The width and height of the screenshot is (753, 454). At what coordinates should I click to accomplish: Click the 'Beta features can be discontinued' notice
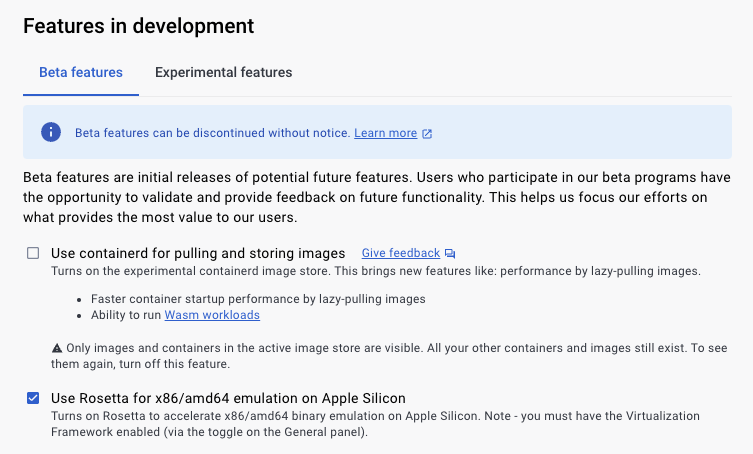tap(212, 133)
